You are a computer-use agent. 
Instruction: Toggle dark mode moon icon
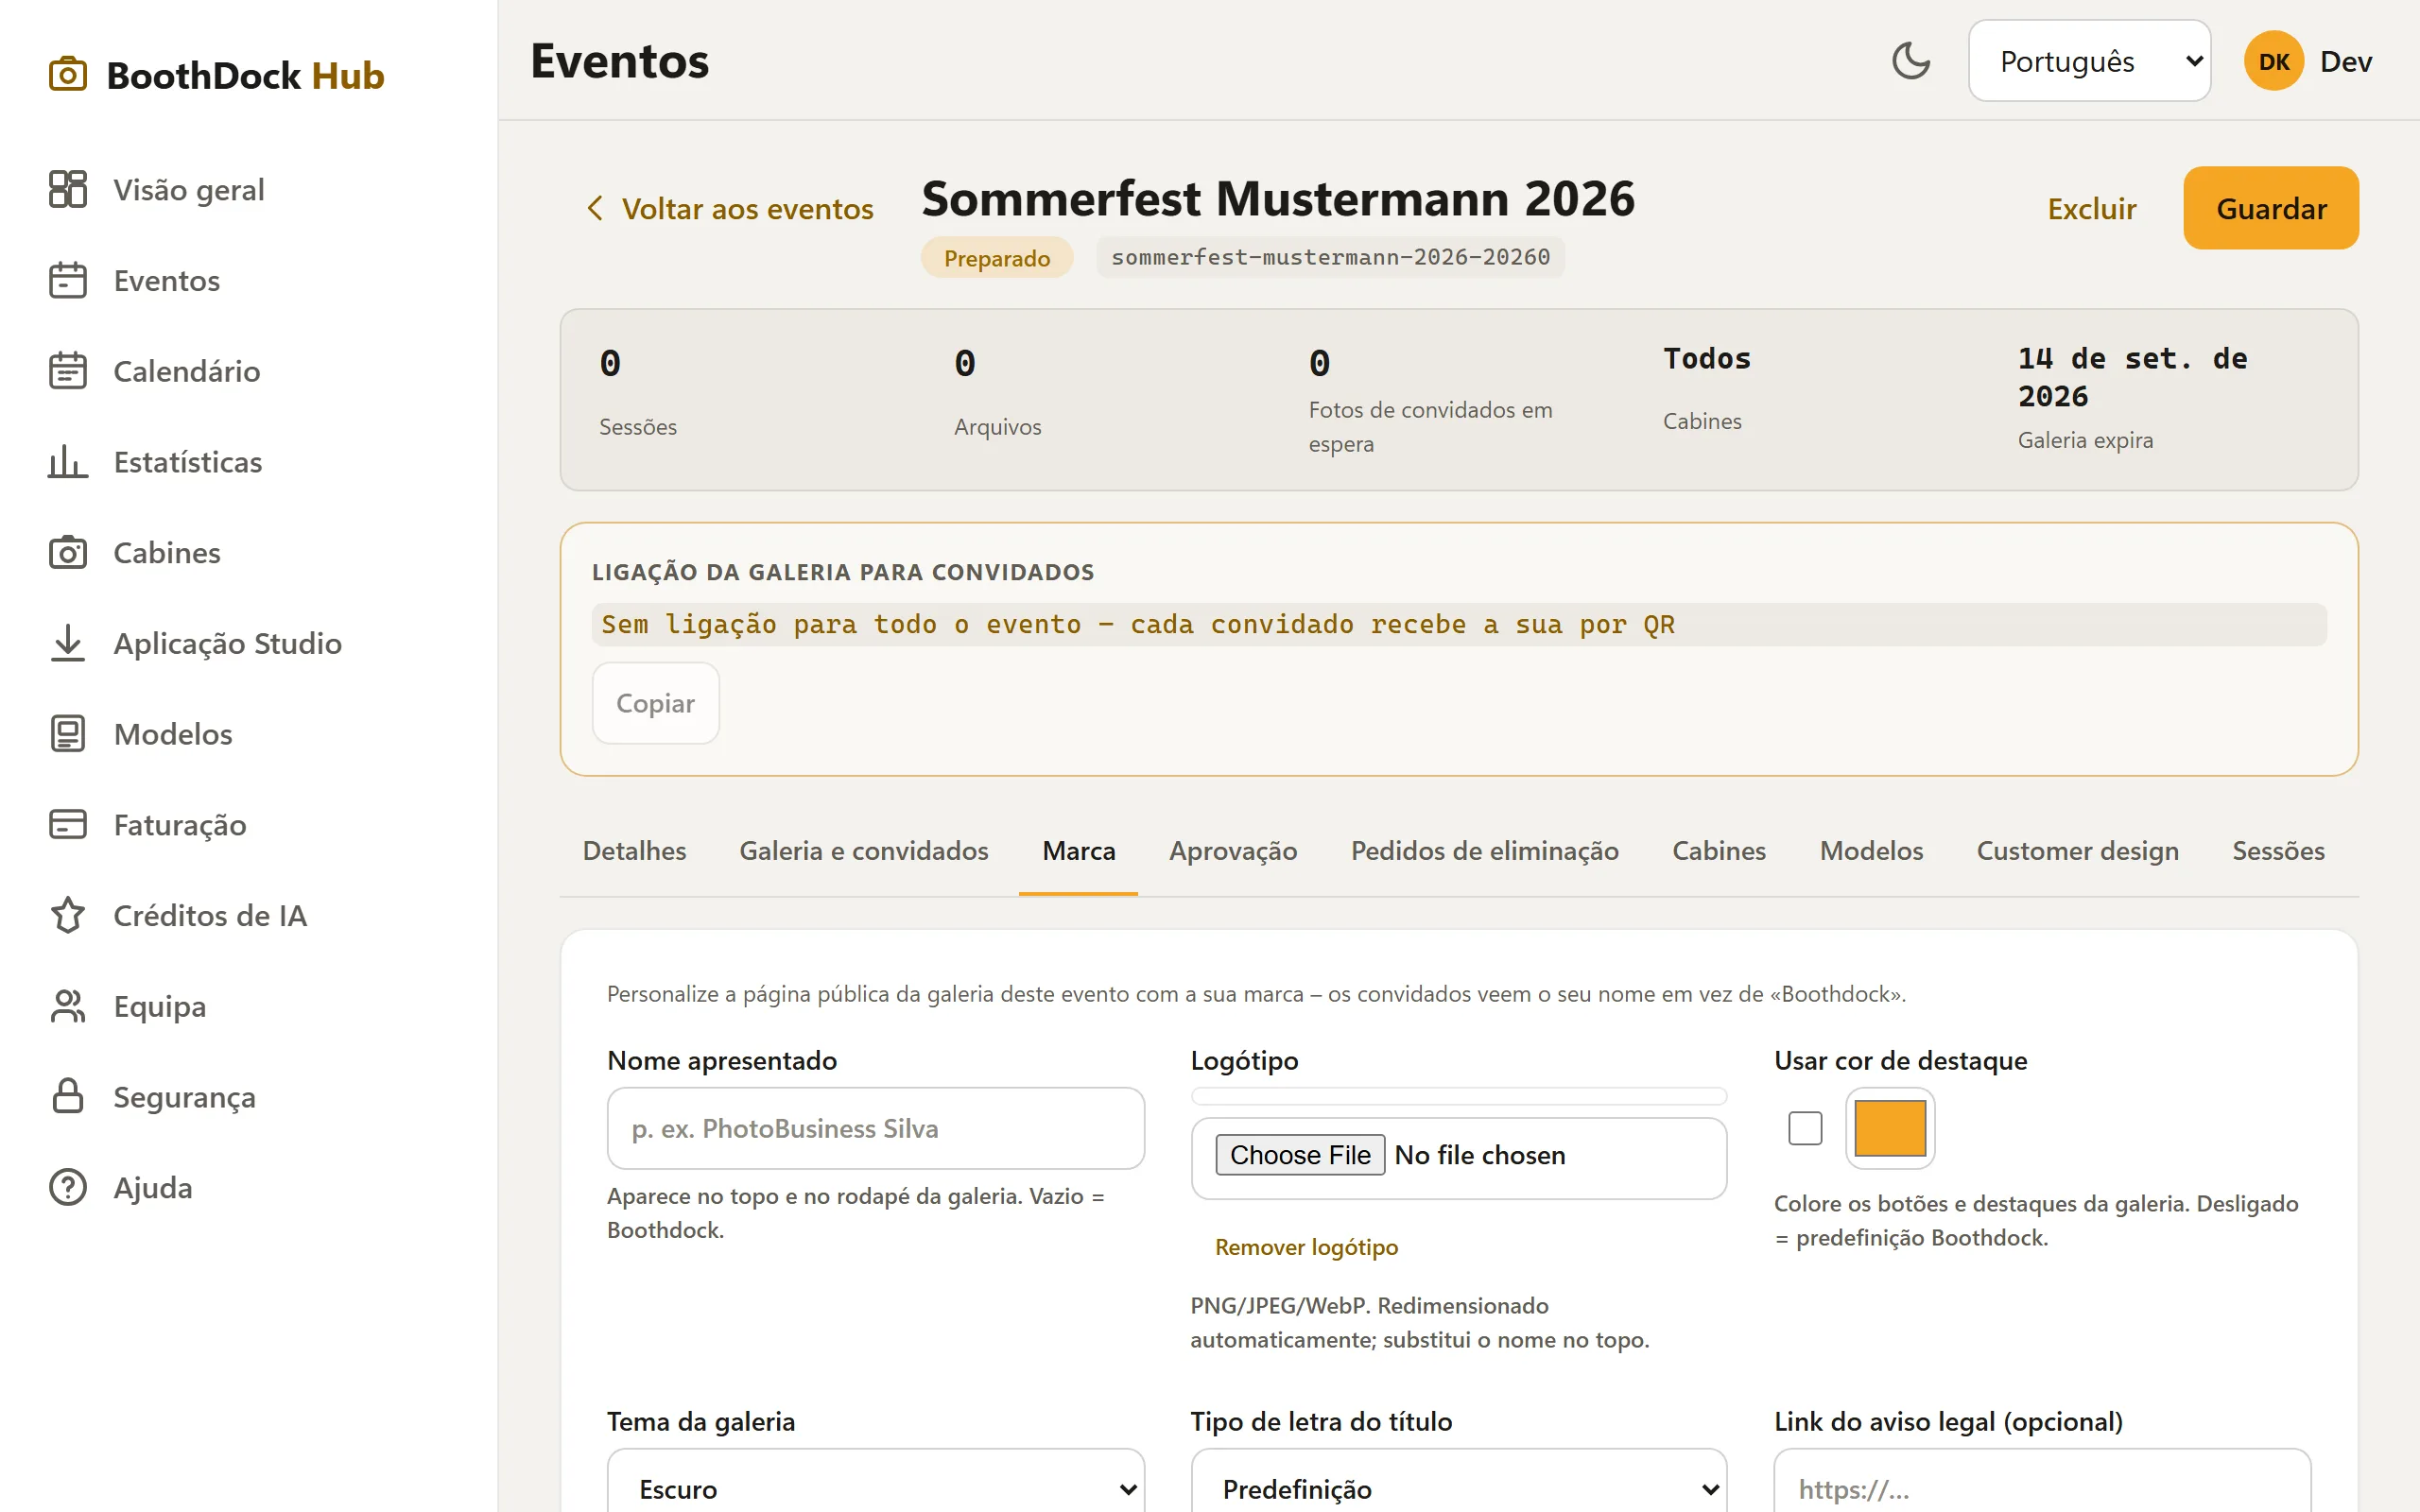pos(1910,61)
